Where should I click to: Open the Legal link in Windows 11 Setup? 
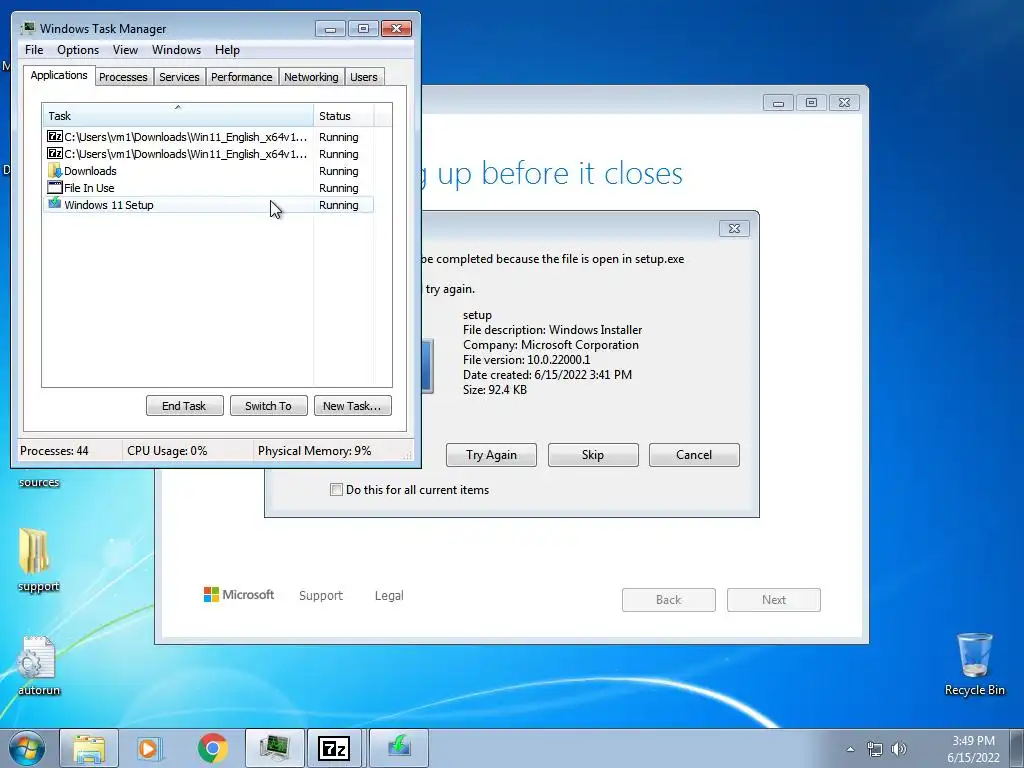click(389, 596)
